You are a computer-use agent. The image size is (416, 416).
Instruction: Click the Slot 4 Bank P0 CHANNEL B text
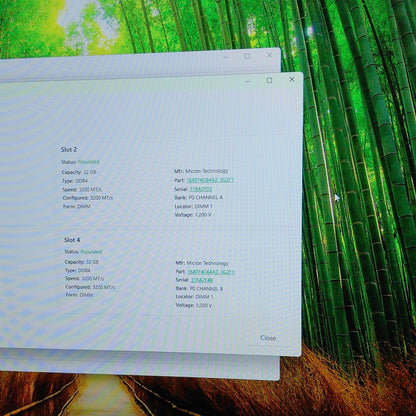pyautogui.click(x=199, y=288)
